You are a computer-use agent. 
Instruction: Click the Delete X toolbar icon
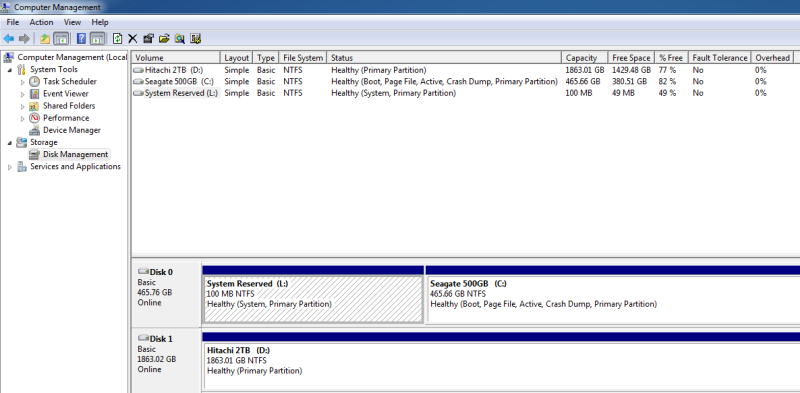(x=133, y=39)
